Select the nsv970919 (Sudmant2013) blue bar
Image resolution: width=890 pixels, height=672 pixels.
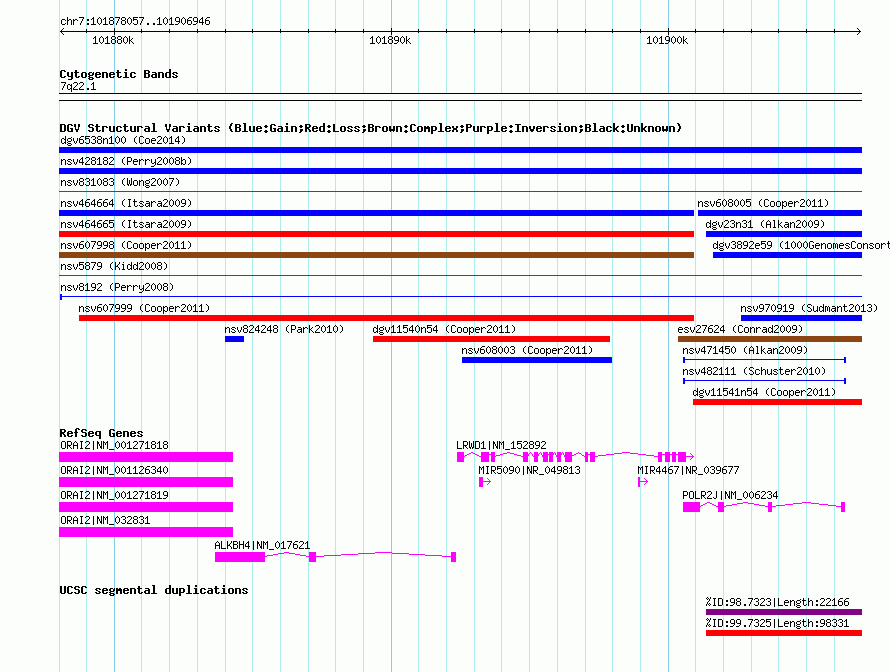(801, 318)
